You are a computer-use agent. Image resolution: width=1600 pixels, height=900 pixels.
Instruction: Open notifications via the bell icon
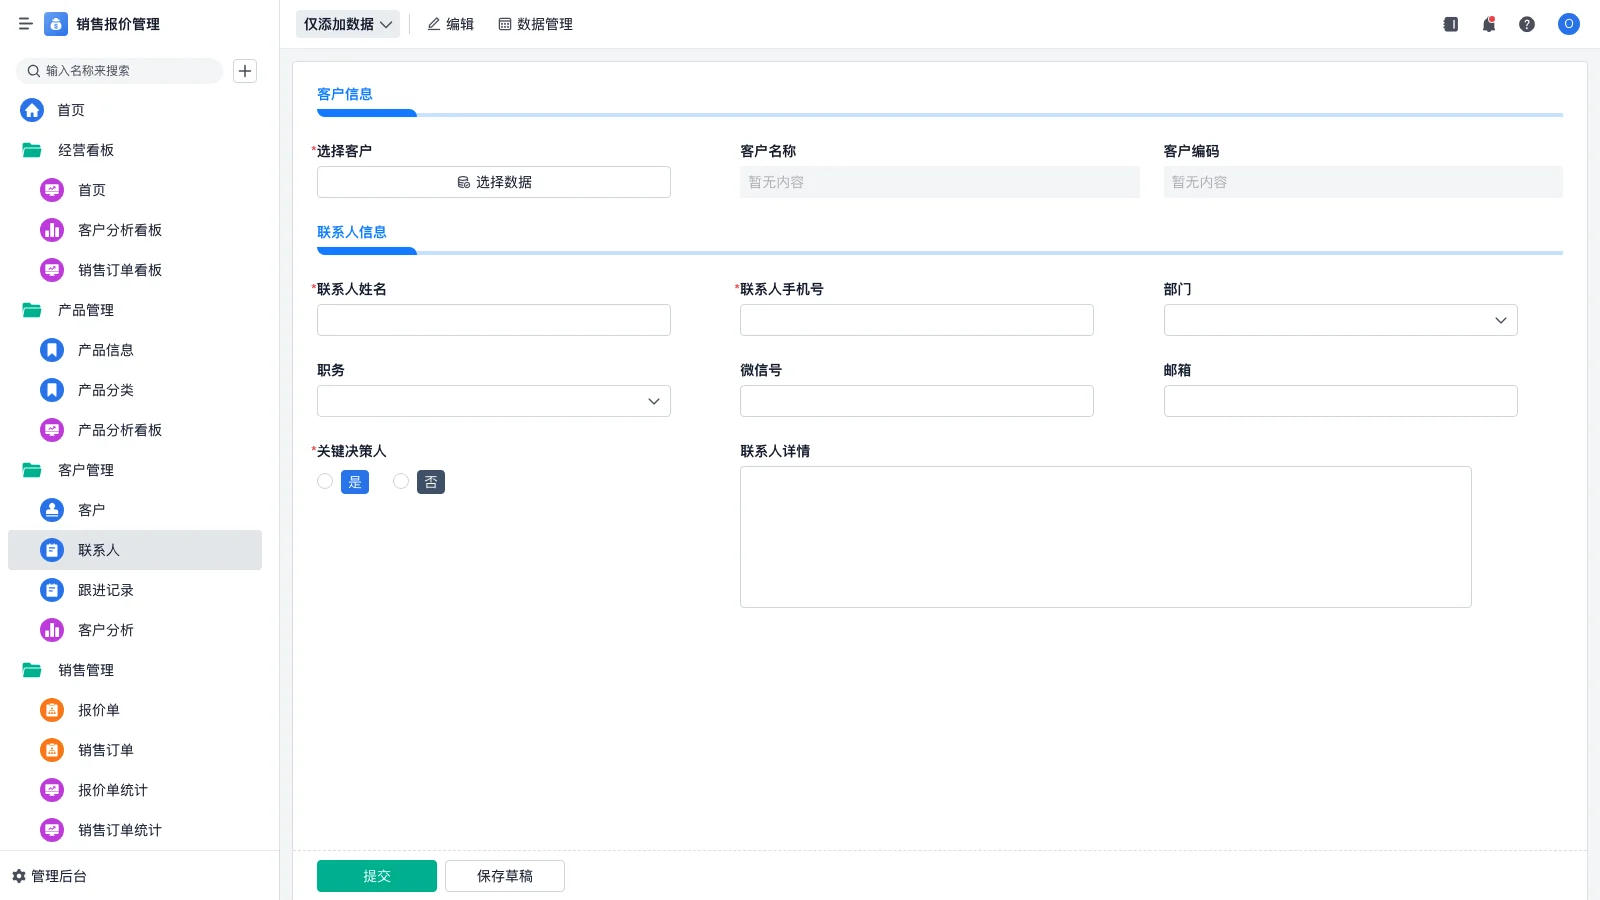1488,24
